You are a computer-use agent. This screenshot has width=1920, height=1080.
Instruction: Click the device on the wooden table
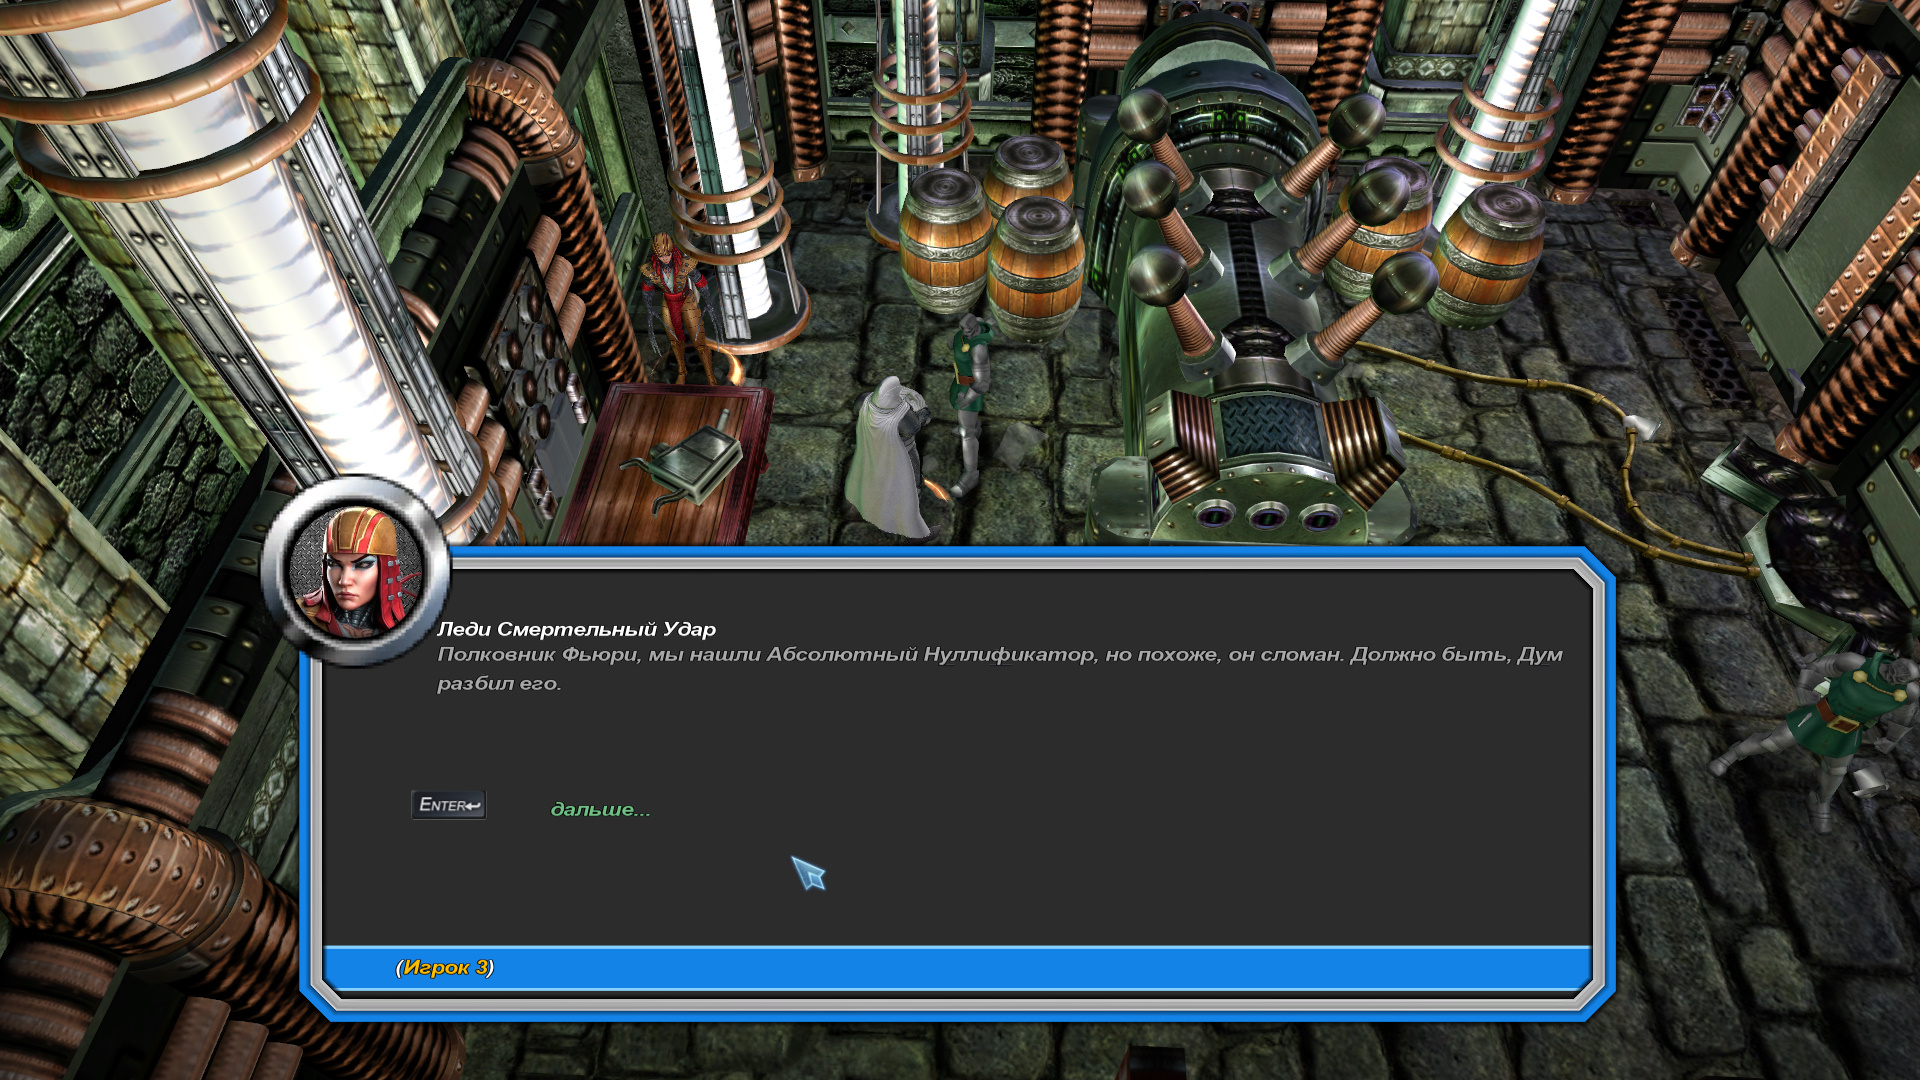(683, 462)
